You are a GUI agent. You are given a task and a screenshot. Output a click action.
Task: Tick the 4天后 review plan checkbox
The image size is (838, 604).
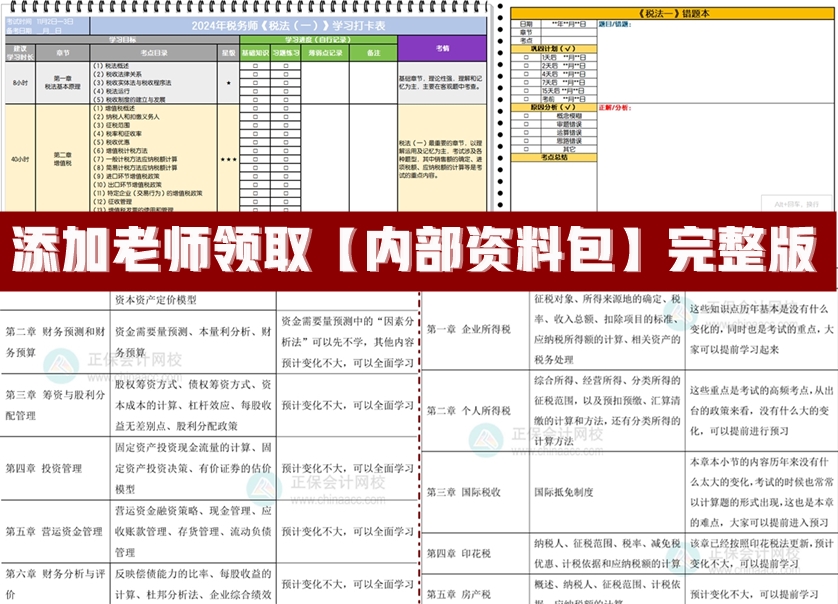[526, 74]
